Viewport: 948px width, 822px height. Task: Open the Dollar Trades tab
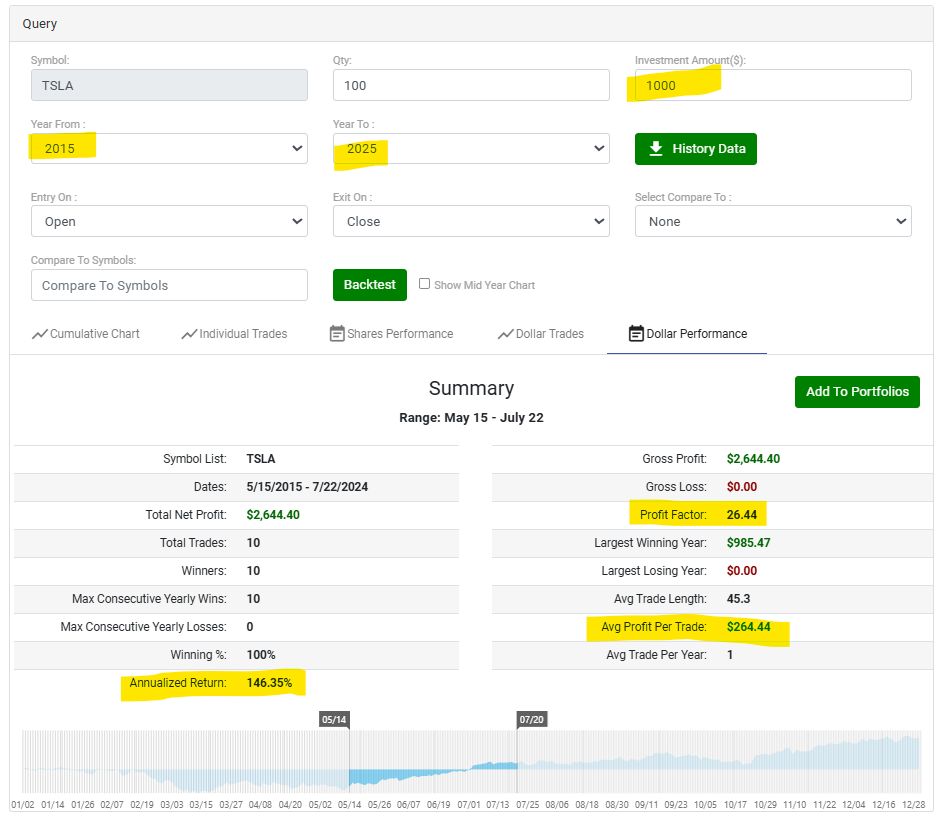[x=541, y=334]
